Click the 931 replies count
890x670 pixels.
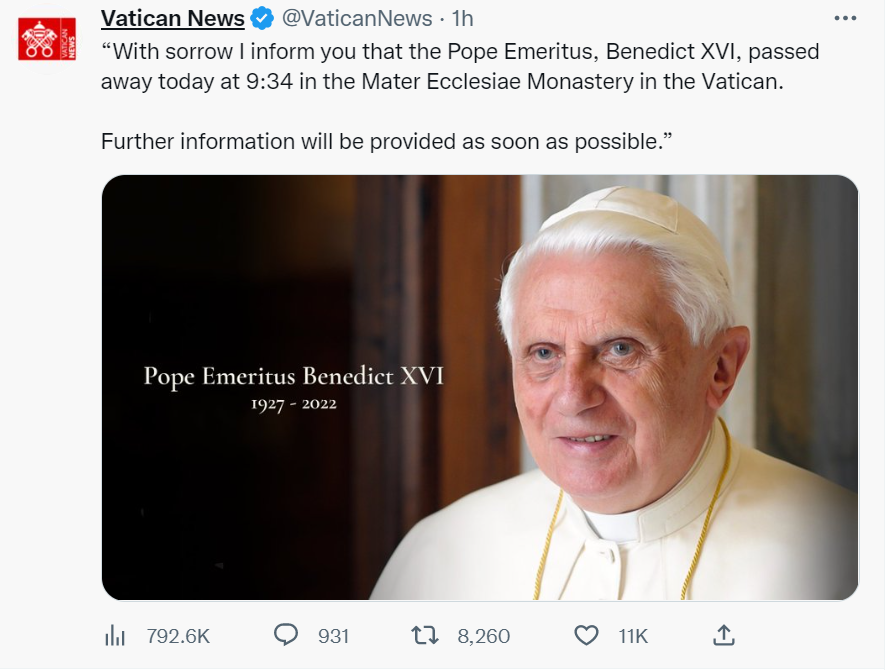tap(333, 636)
